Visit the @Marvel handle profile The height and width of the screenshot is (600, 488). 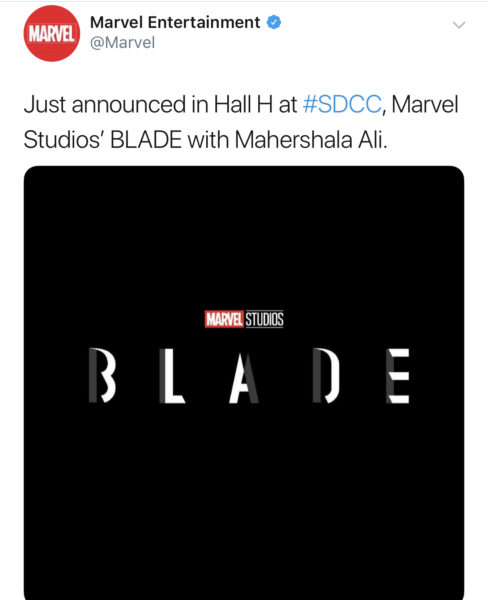pos(122,42)
